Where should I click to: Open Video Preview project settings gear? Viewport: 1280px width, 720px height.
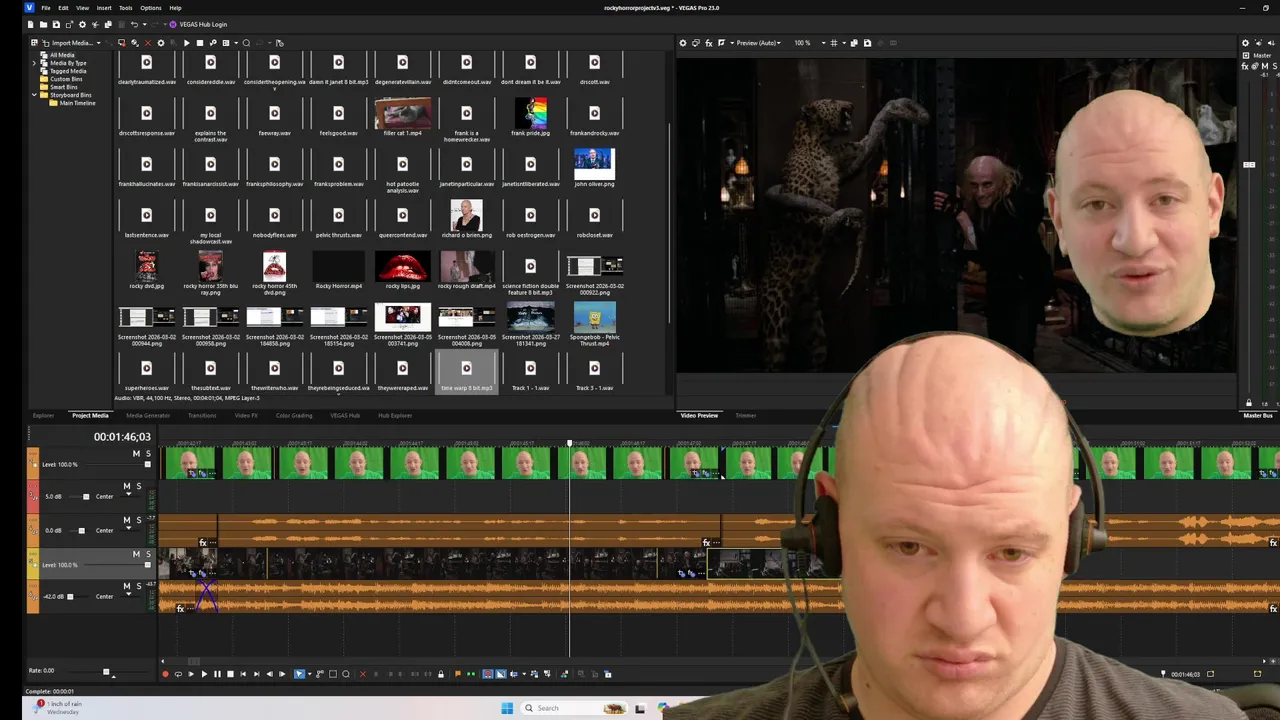(683, 43)
